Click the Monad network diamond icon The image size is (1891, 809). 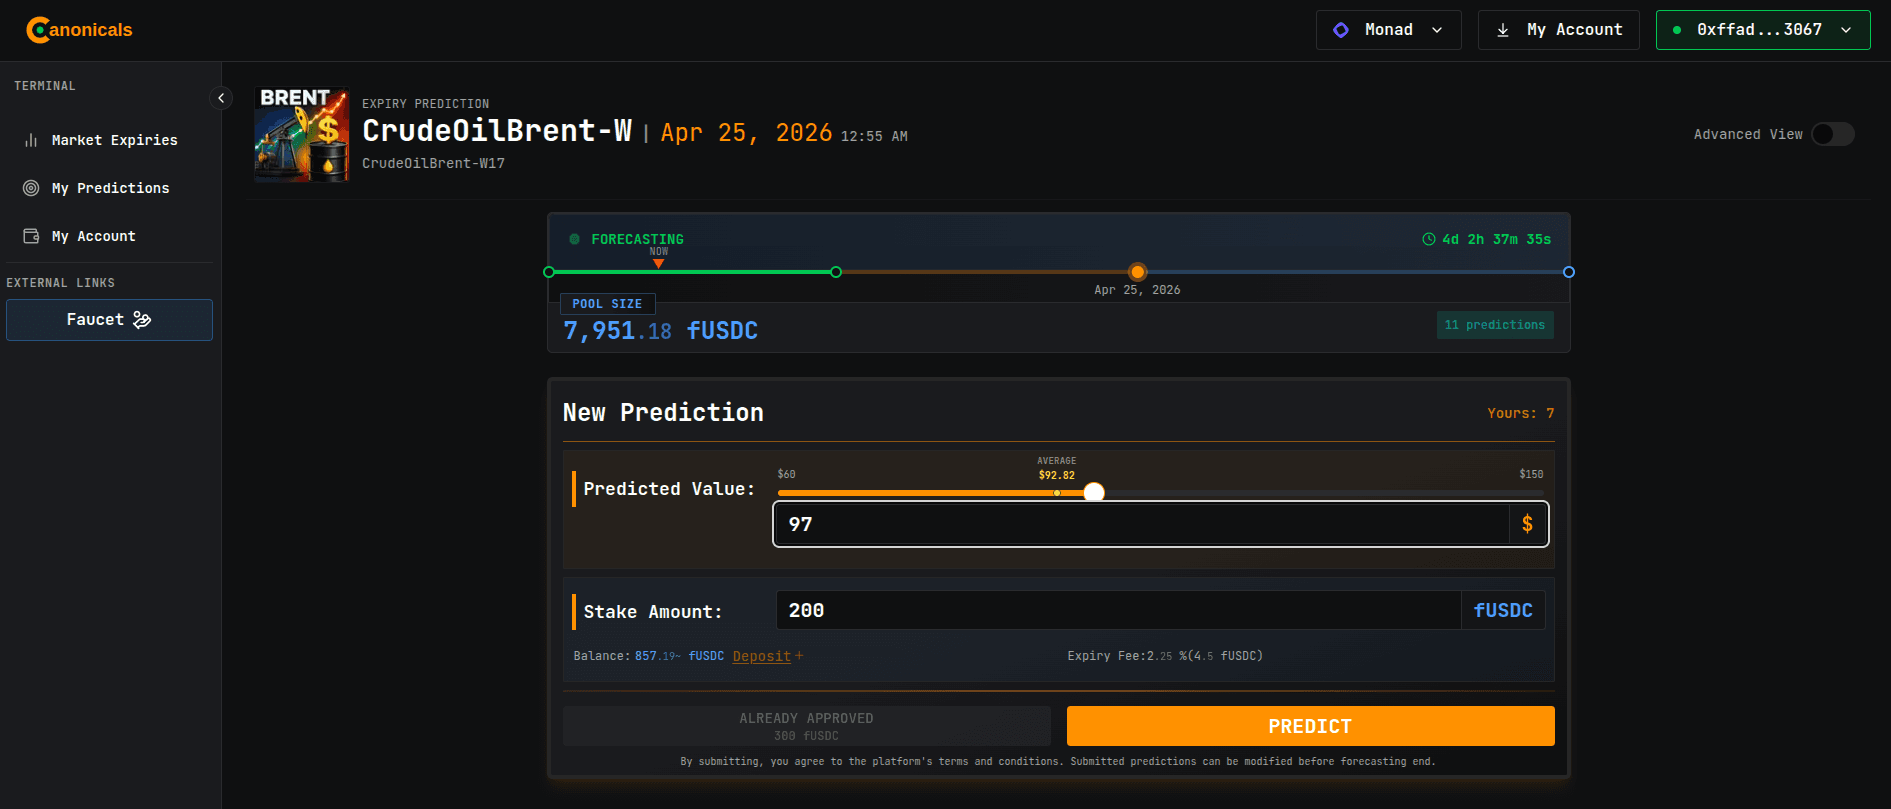(x=1341, y=29)
